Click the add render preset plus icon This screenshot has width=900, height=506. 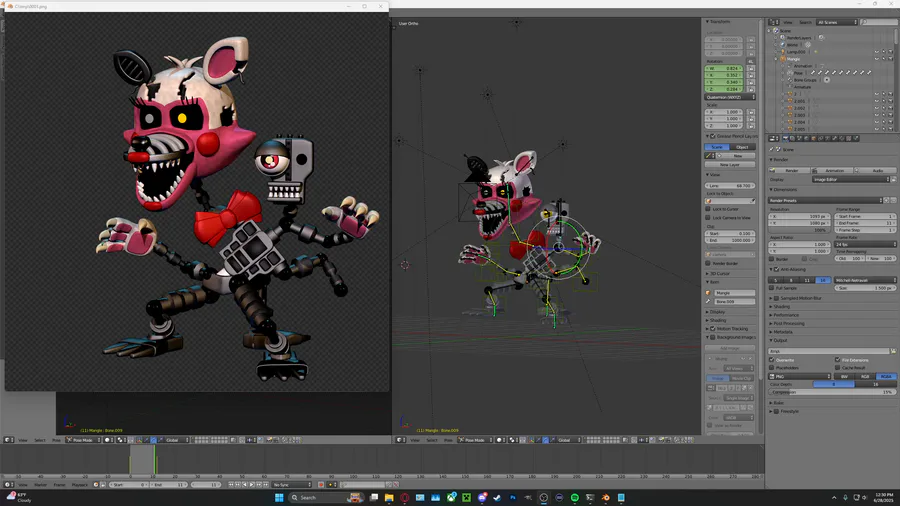pos(886,200)
